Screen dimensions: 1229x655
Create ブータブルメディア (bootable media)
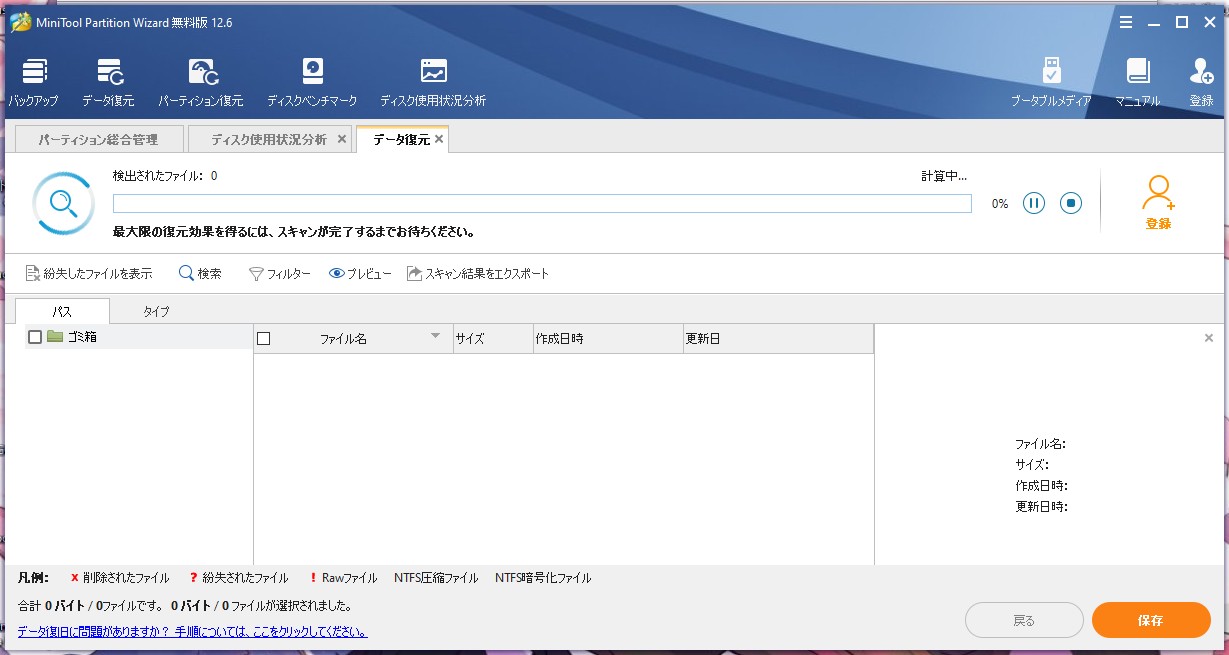(1051, 82)
